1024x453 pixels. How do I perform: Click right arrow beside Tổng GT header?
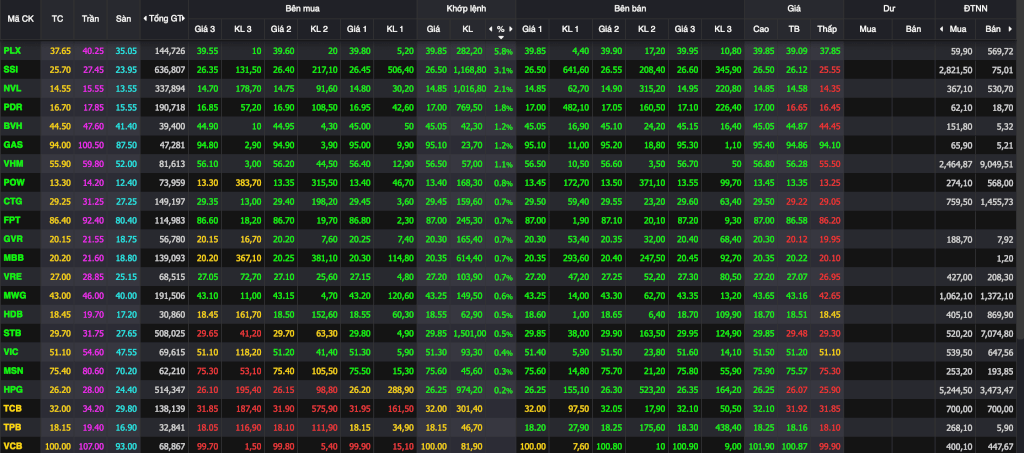point(183,18)
